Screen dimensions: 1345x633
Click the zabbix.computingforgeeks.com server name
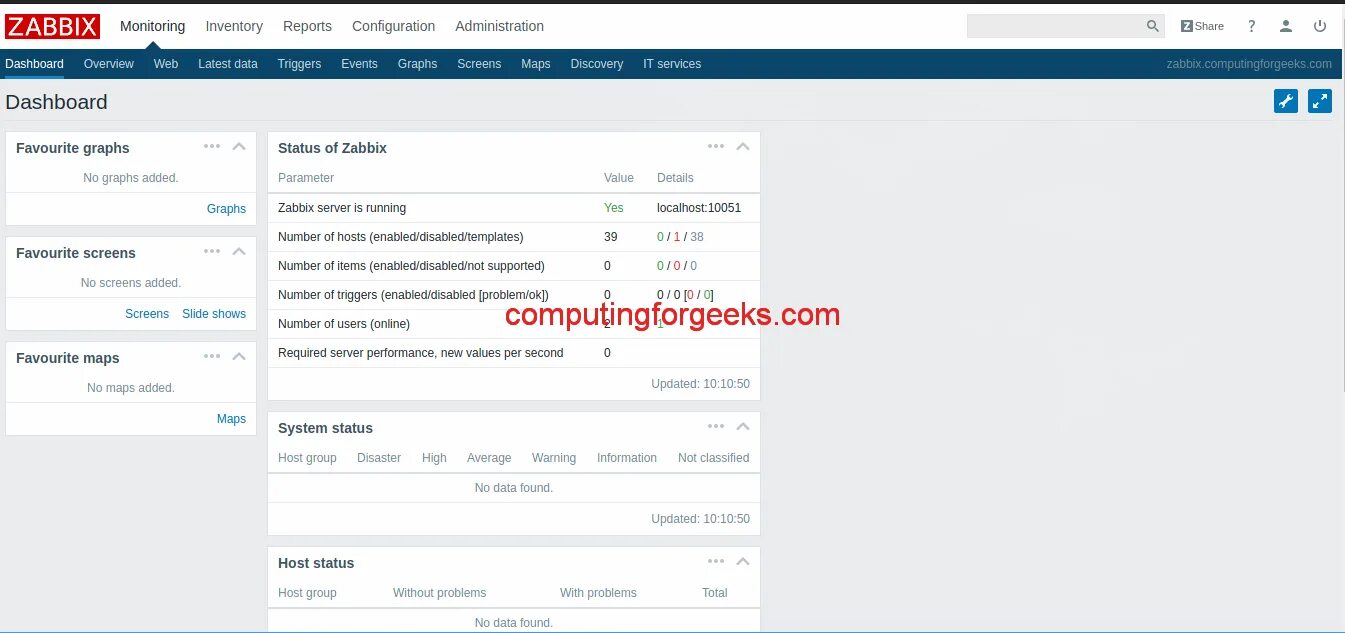tap(1249, 64)
